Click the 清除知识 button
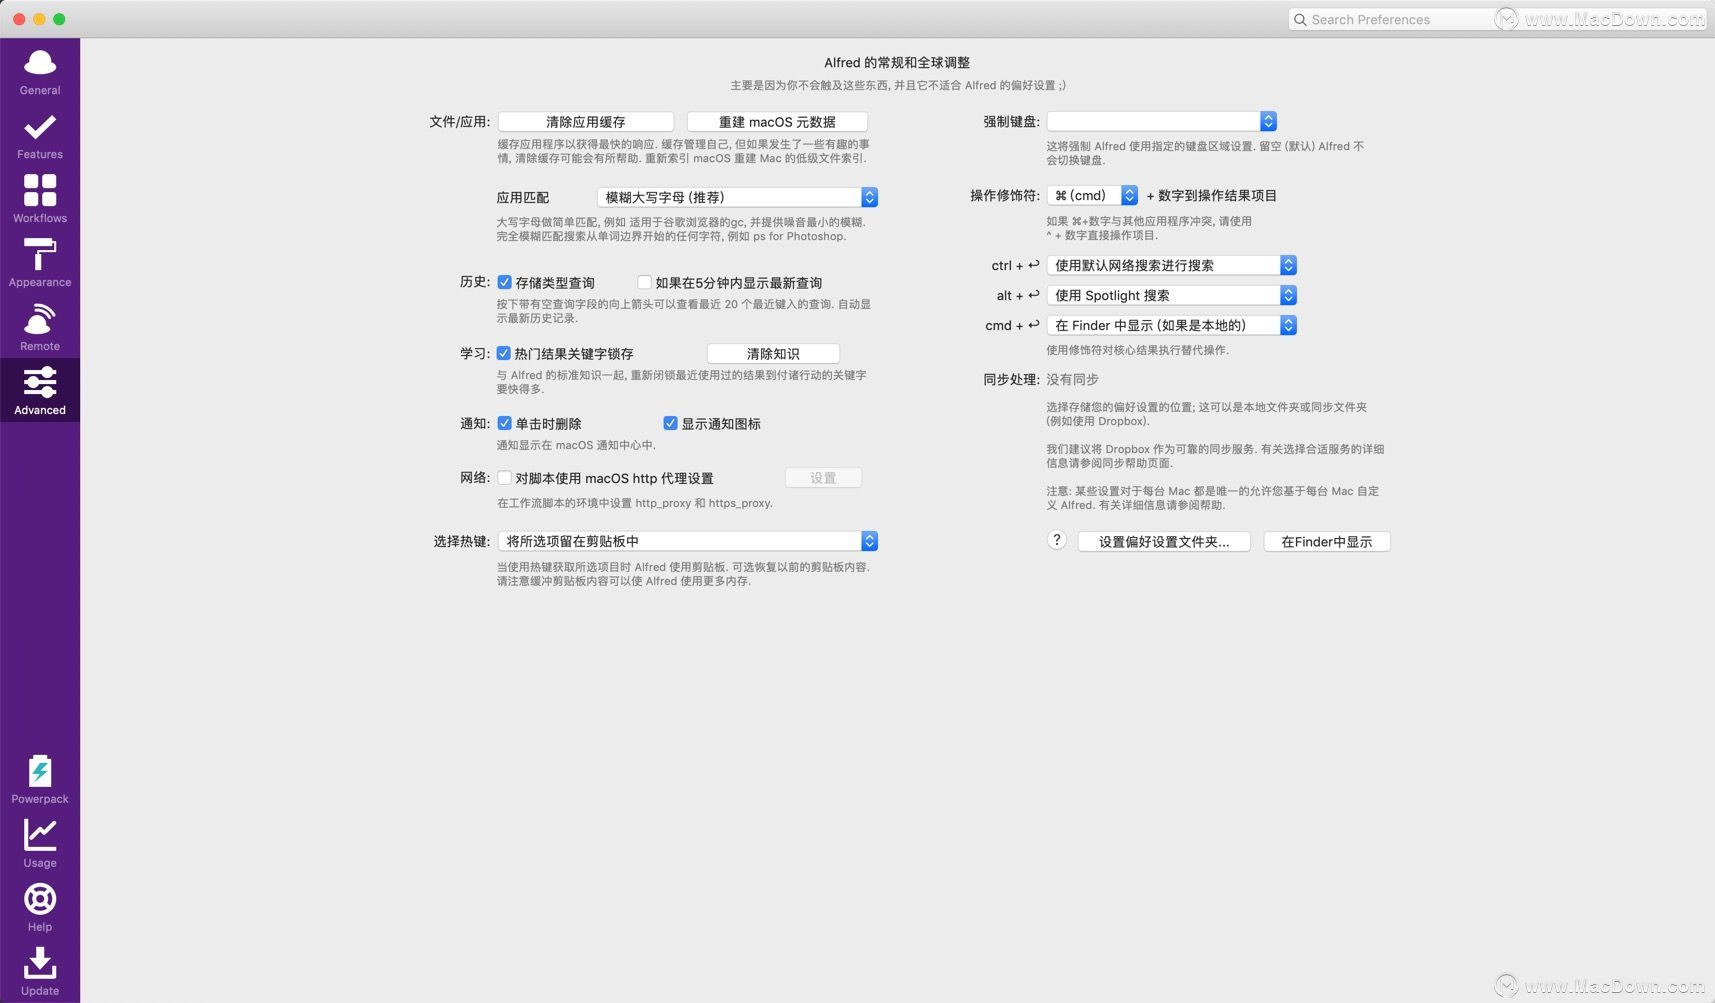Image resolution: width=1715 pixels, height=1003 pixels. coord(772,353)
